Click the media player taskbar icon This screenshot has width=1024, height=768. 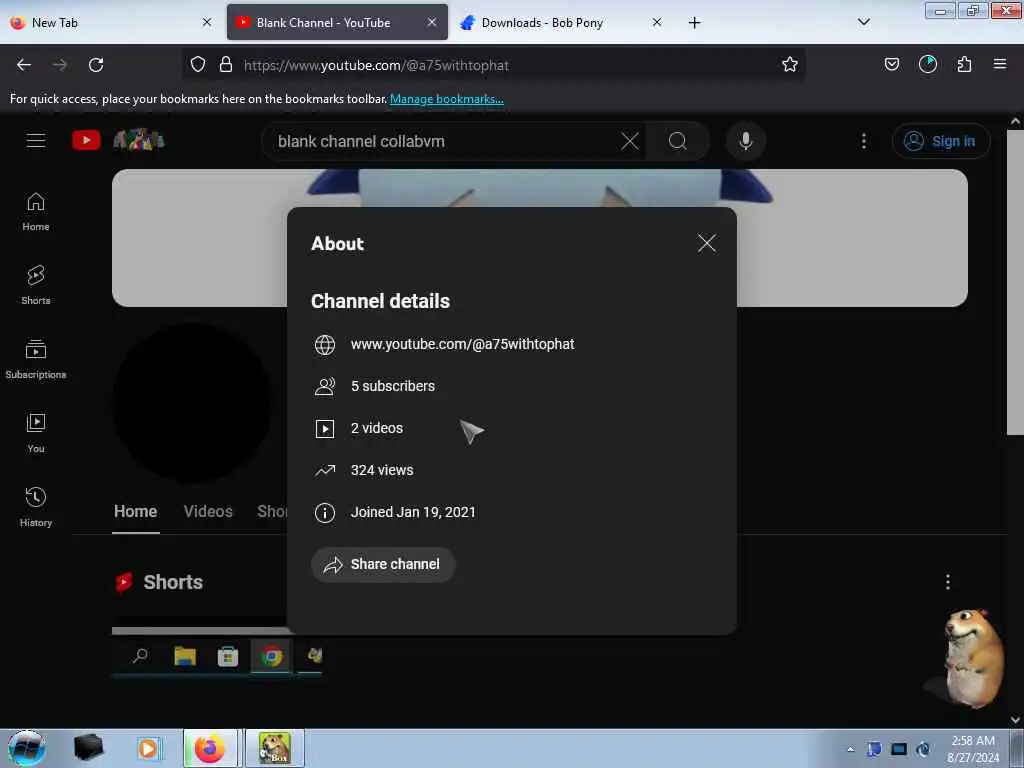[148, 748]
